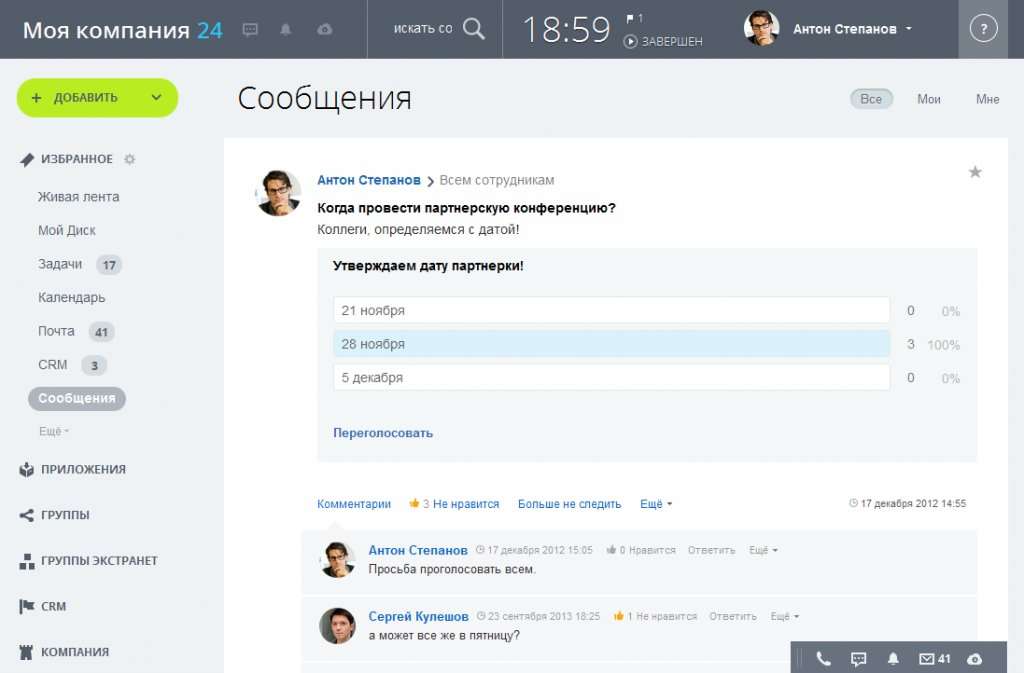
Task: Click Не нравится link under post
Action: click(x=466, y=504)
